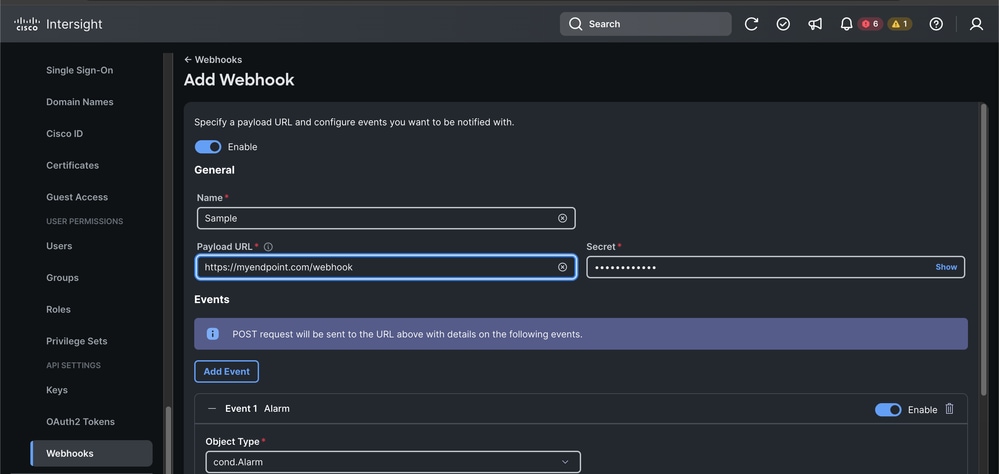The width and height of the screenshot is (999, 474).
Task: Clear the Name field with x icon
Action: pos(563,218)
